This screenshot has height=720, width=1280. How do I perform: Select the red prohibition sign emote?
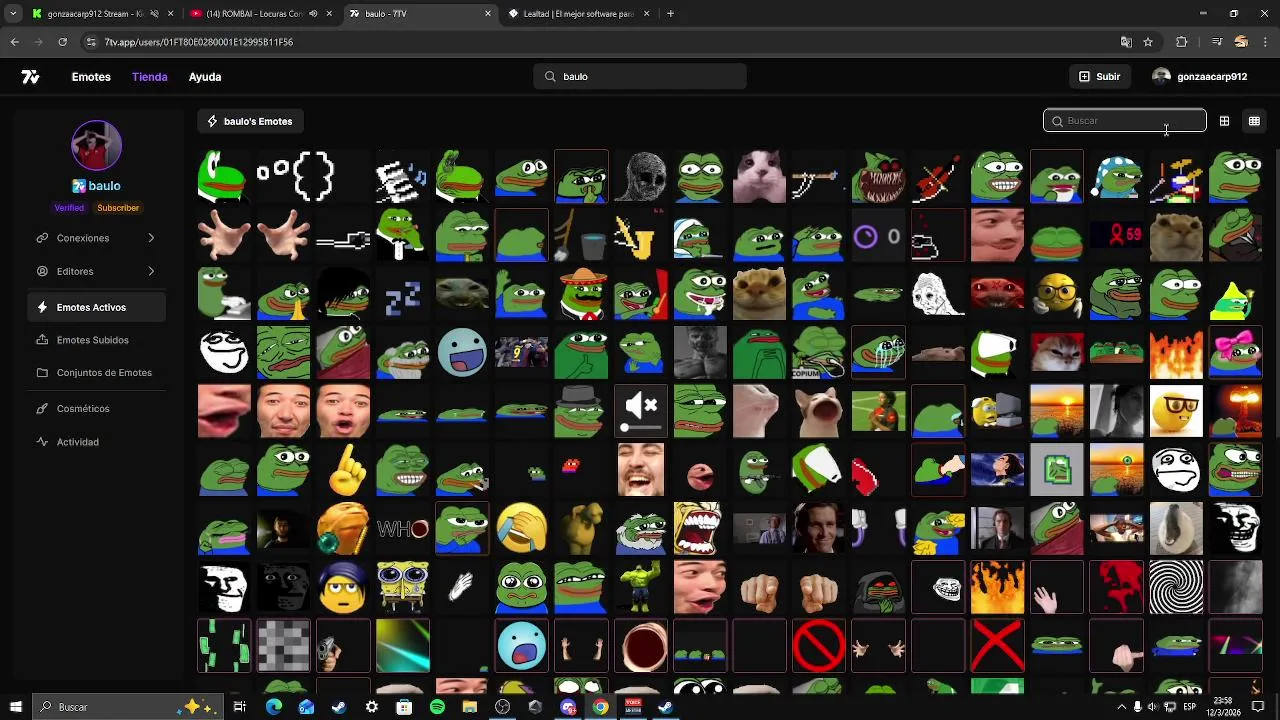(x=819, y=646)
